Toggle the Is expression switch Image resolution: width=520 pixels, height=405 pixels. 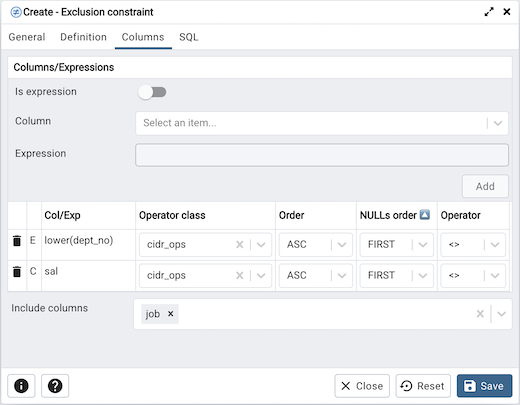[x=152, y=92]
